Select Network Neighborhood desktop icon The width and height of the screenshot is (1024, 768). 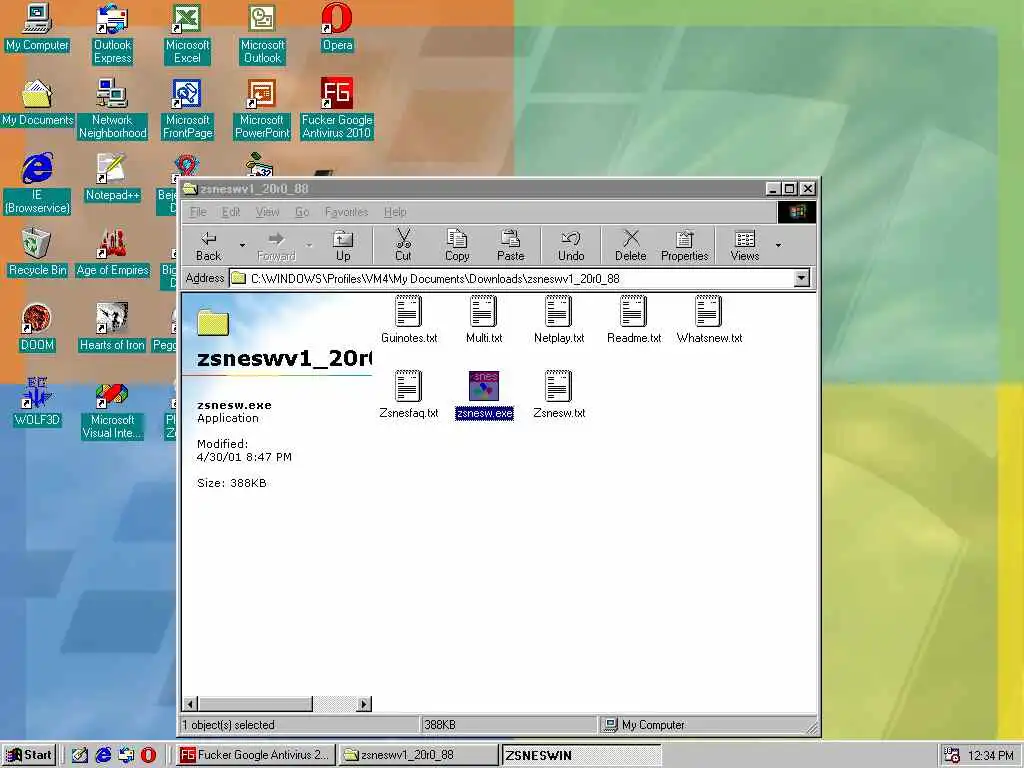point(112,109)
